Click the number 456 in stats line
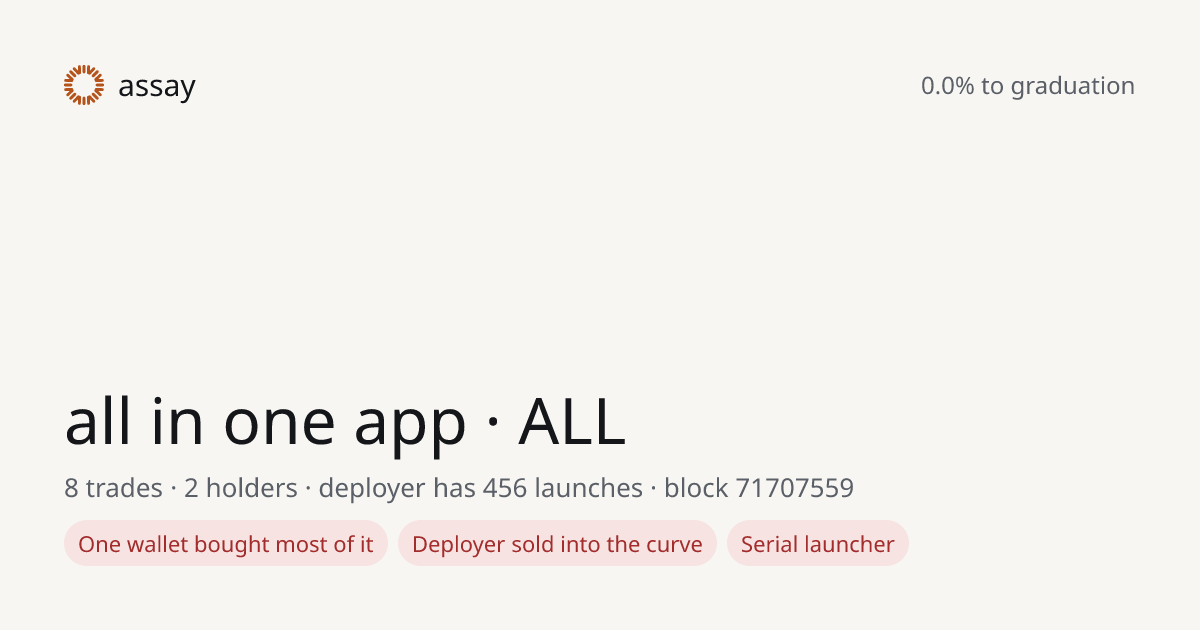 click(505, 488)
